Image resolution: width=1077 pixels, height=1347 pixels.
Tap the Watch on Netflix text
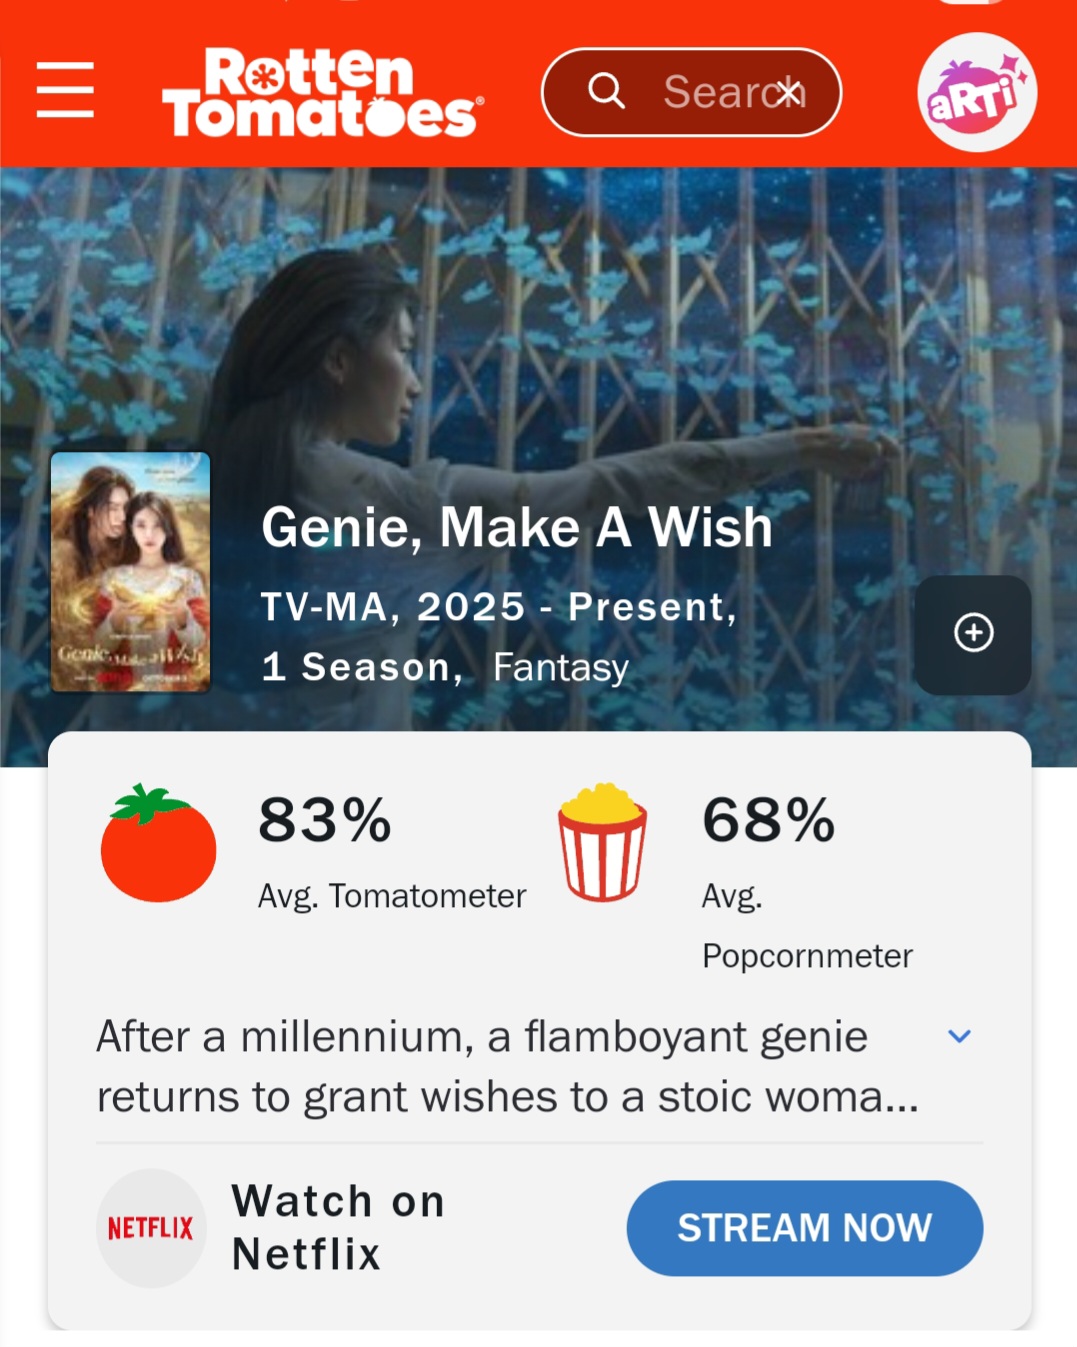(338, 1228)
